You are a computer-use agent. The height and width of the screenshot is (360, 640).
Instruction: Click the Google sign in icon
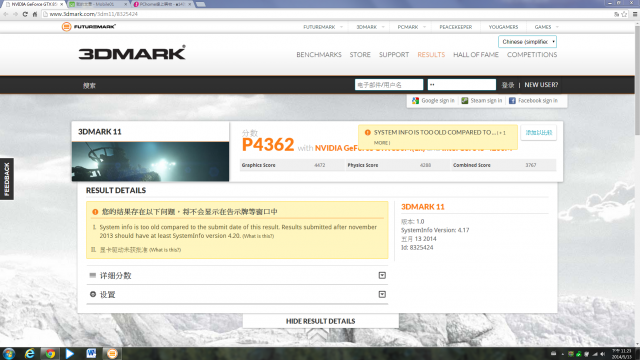(x=416, y=100)
